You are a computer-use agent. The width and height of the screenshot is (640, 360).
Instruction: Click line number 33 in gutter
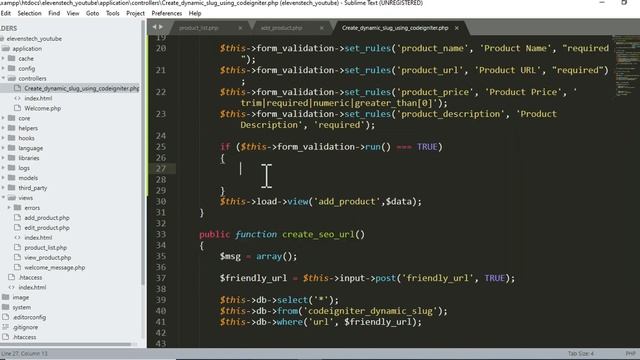(161, 234)
